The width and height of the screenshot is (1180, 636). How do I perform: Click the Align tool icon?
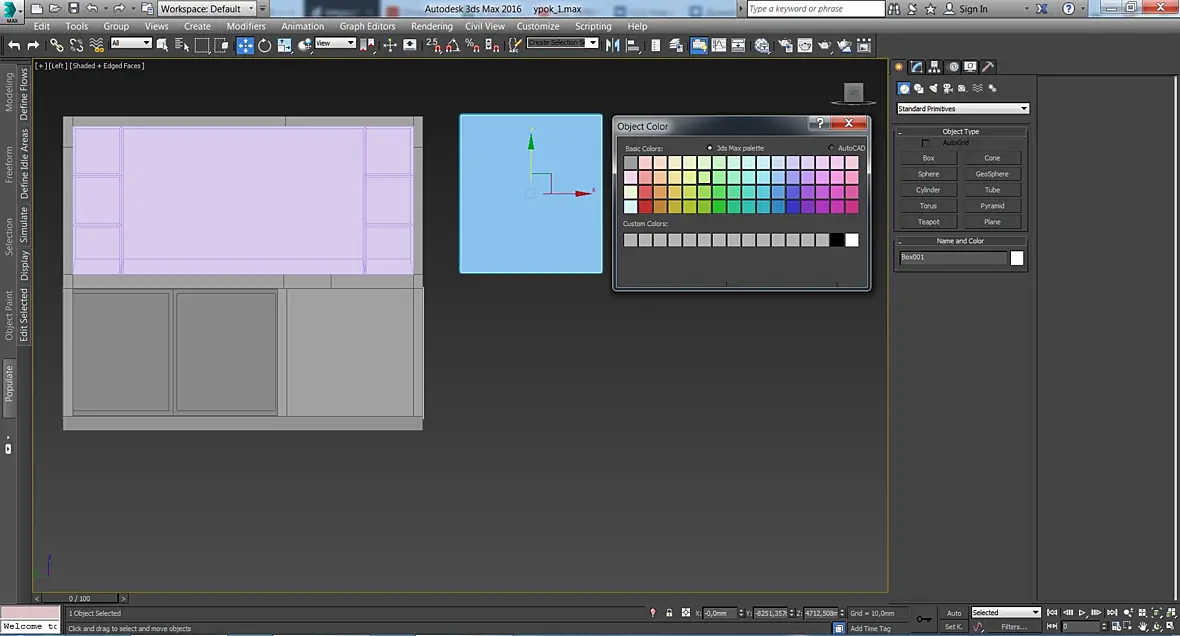click(633, 45)
